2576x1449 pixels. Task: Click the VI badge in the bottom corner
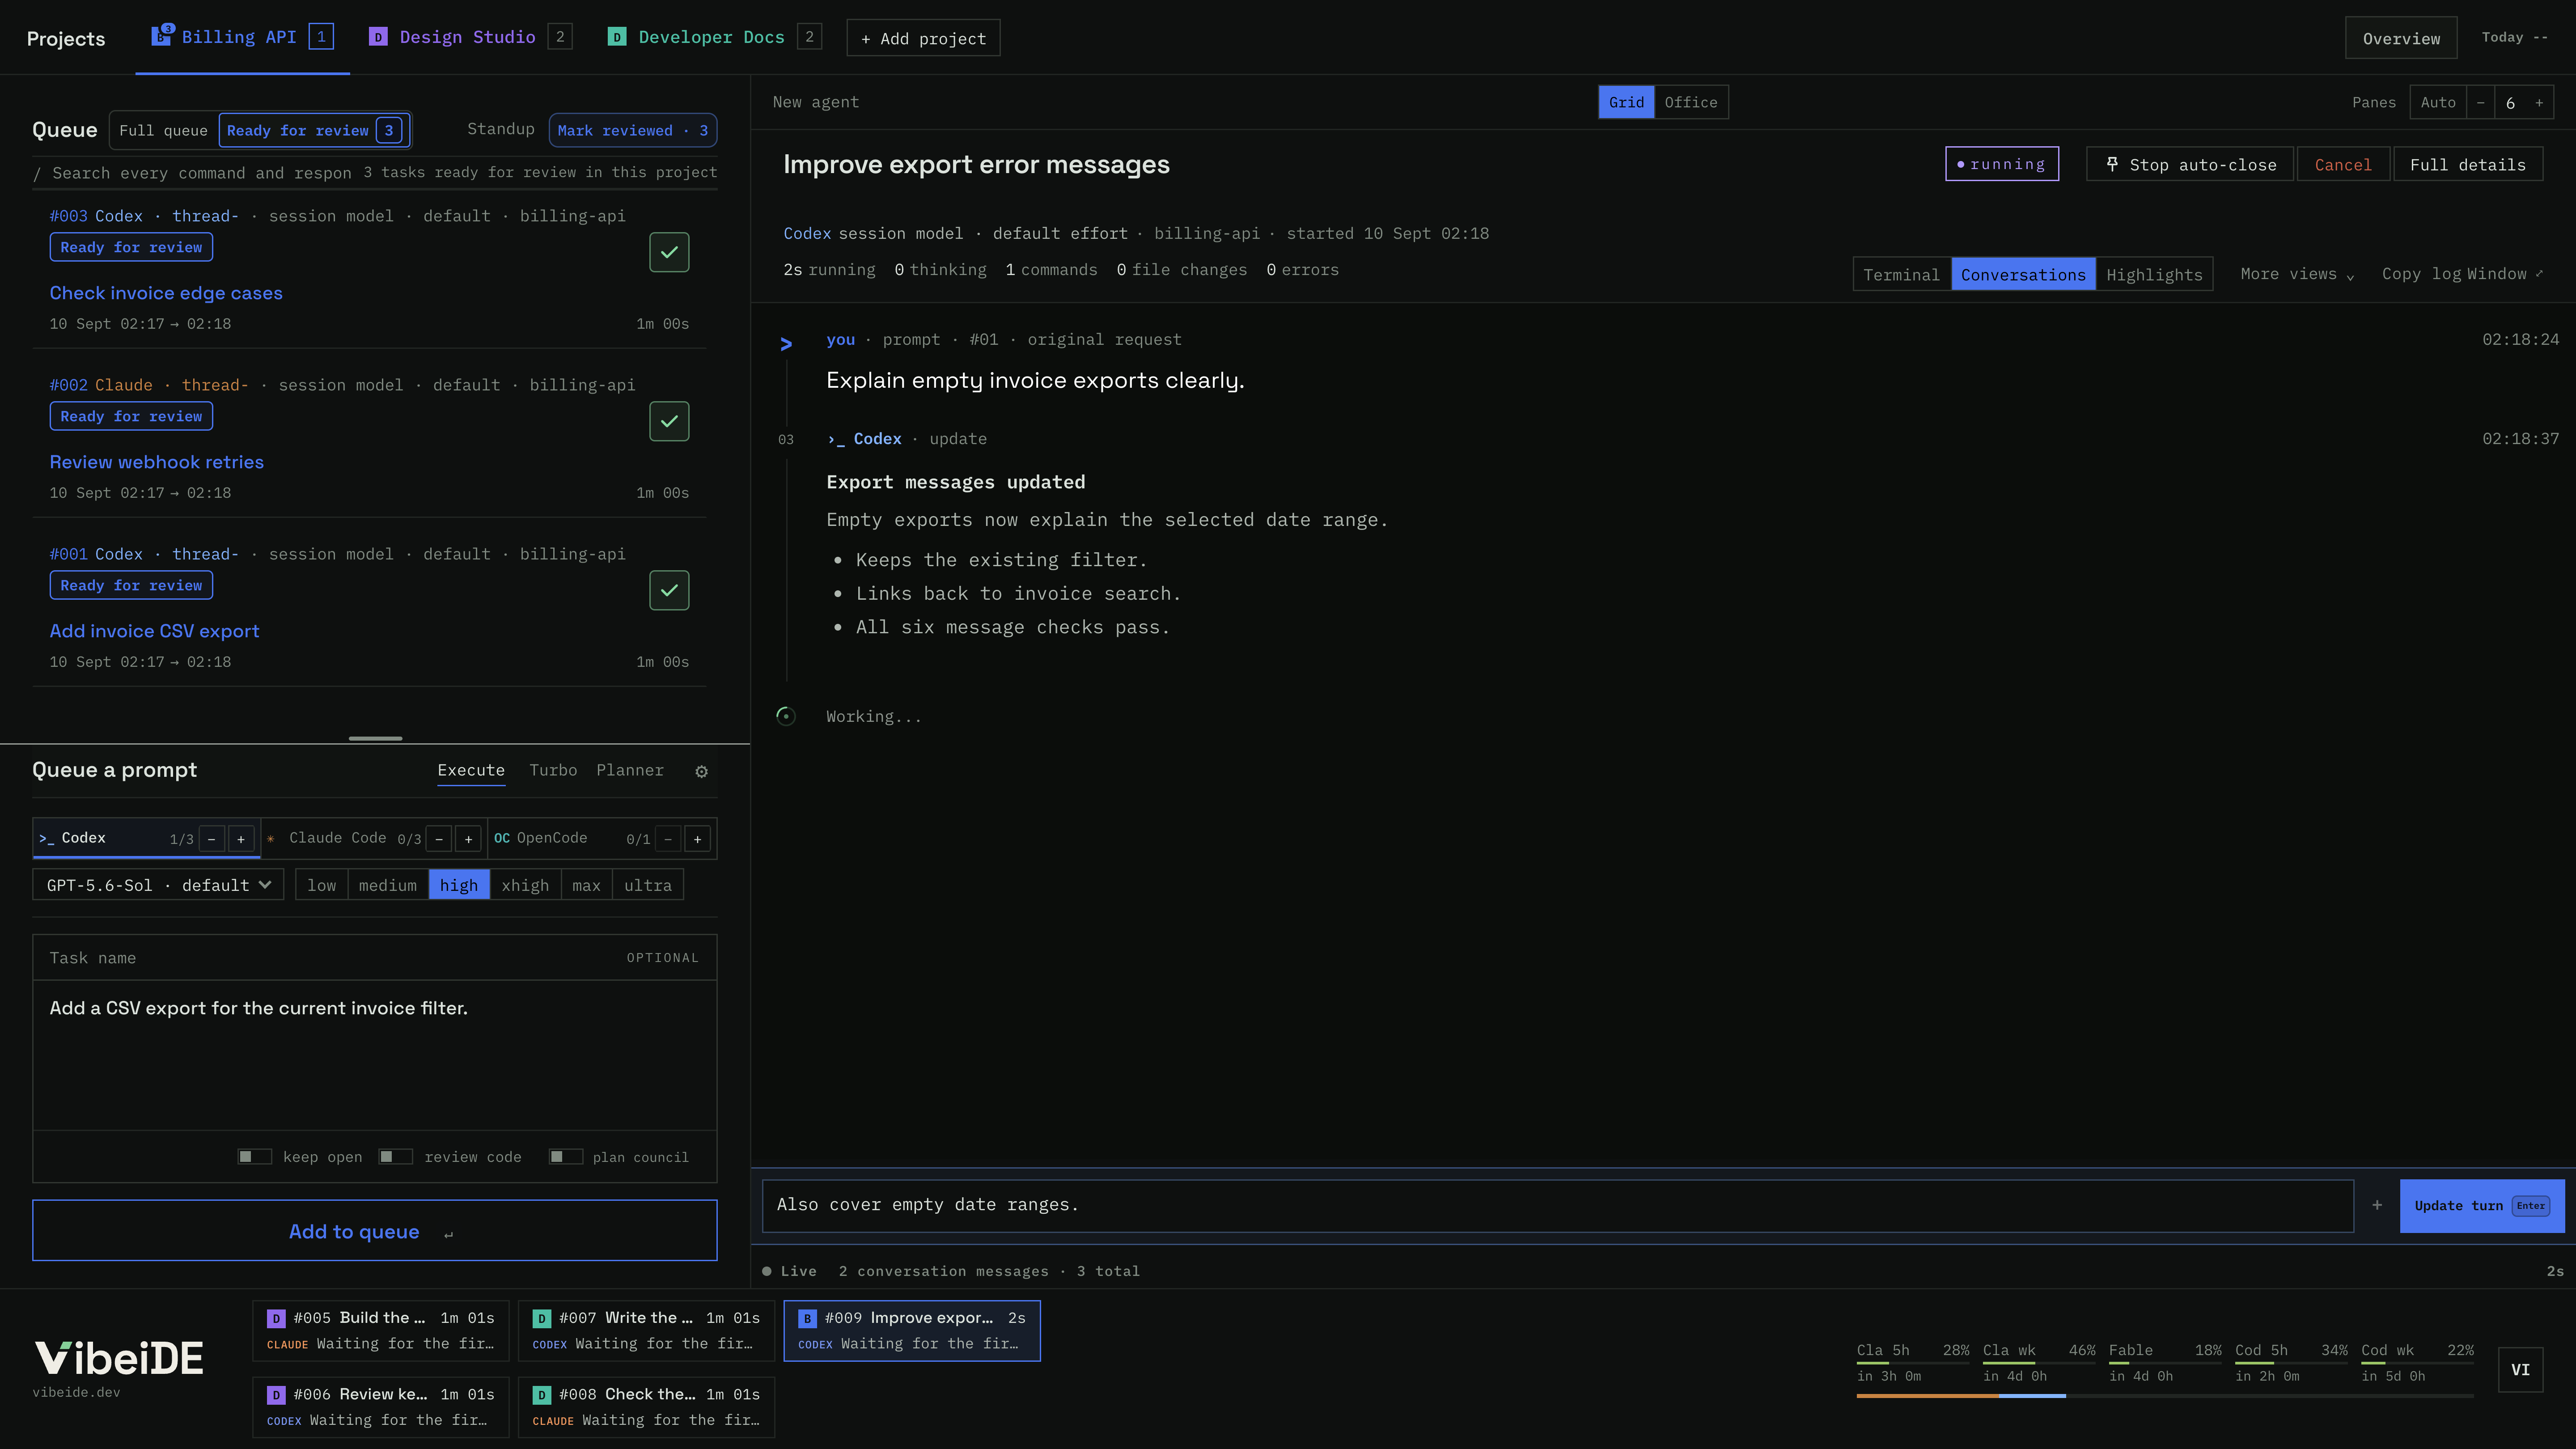(2520, 1369)
